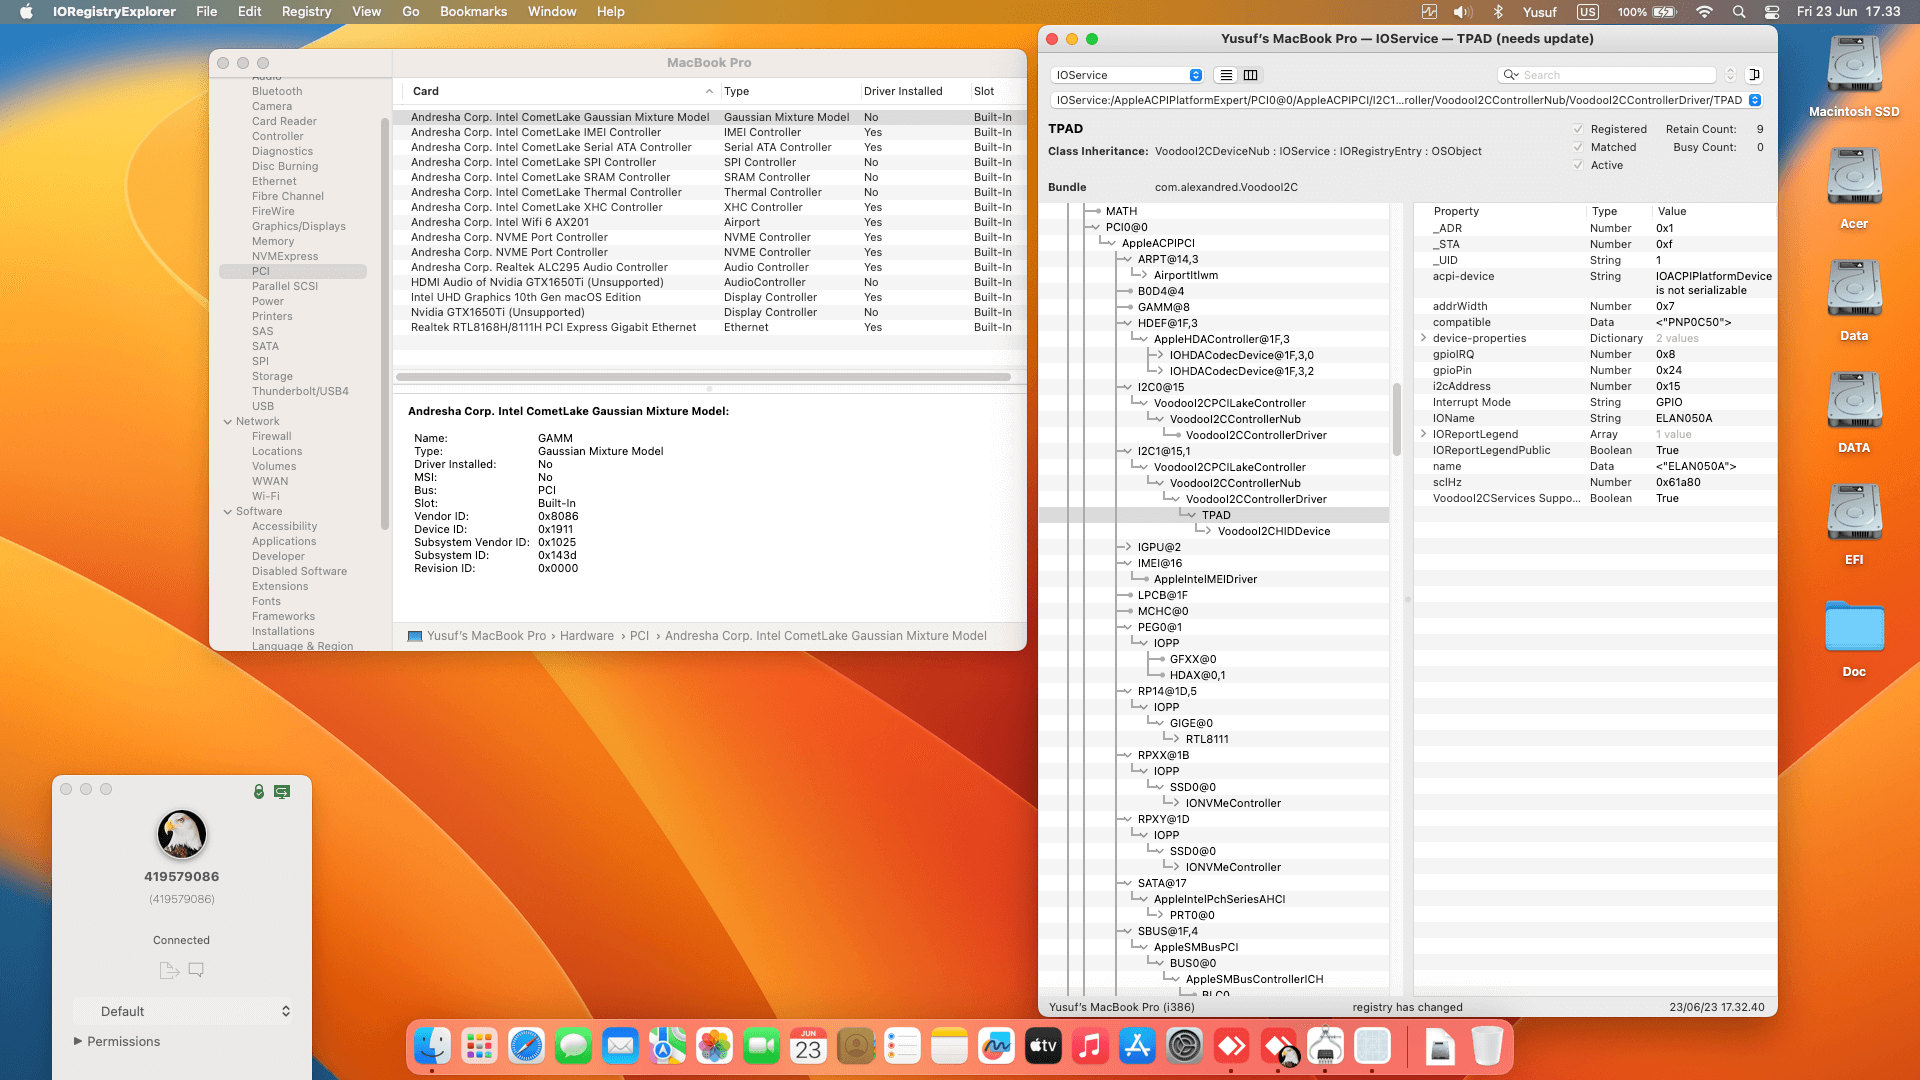
Task: Open System Information caliper icon in dock
Action: 1325,1047
